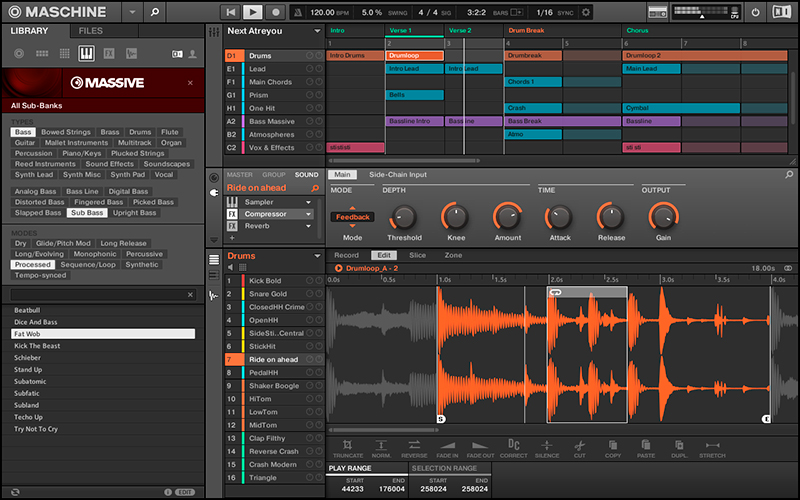Screen dimensions: 800x500
Task: Open the search magnifier in the header
Action: tap(154, 12)
